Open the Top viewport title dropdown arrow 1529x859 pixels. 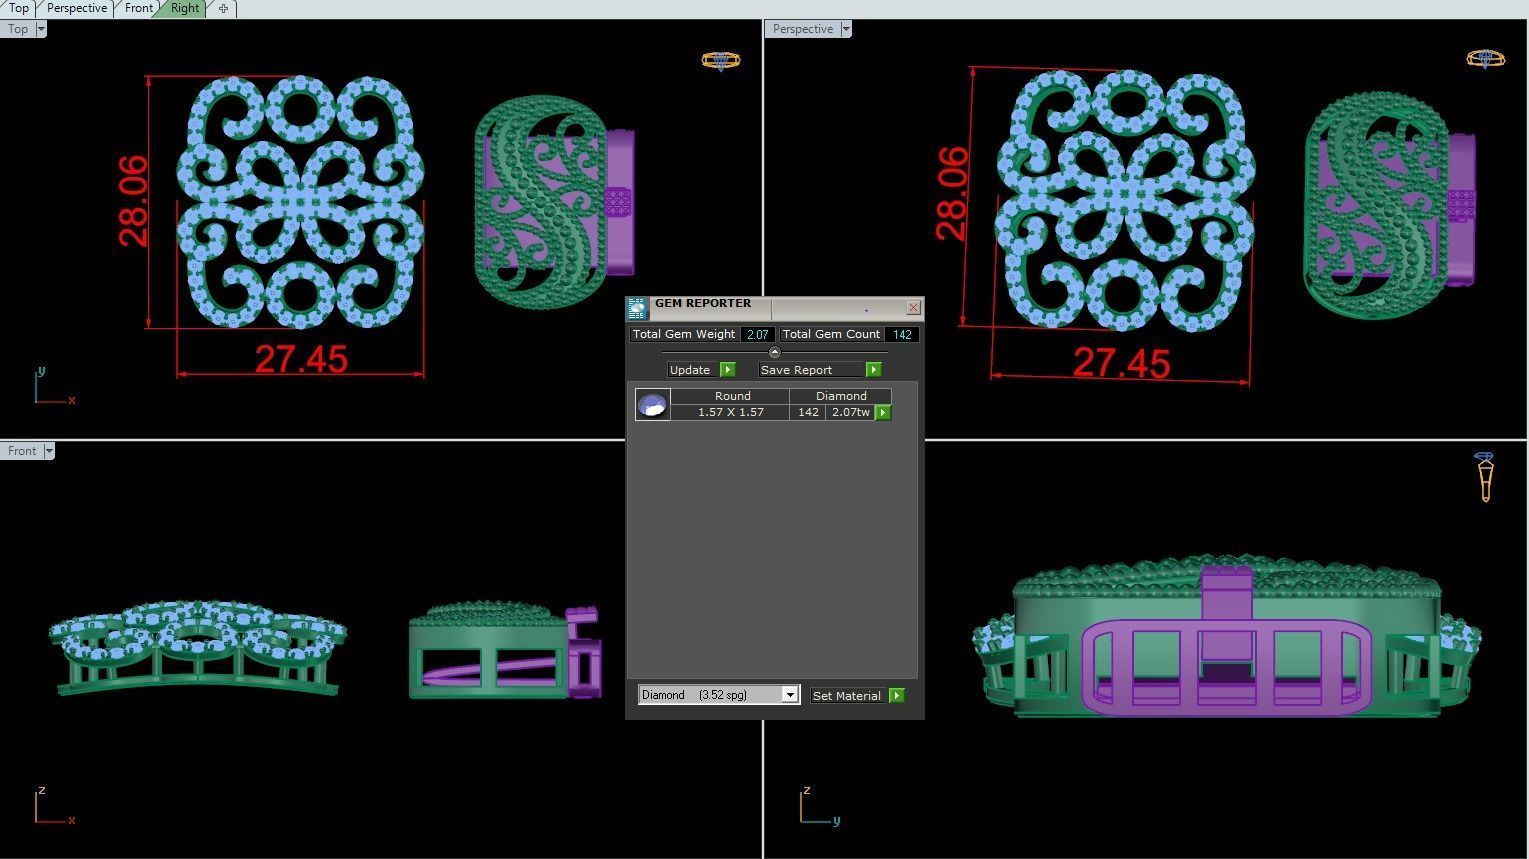41,29
